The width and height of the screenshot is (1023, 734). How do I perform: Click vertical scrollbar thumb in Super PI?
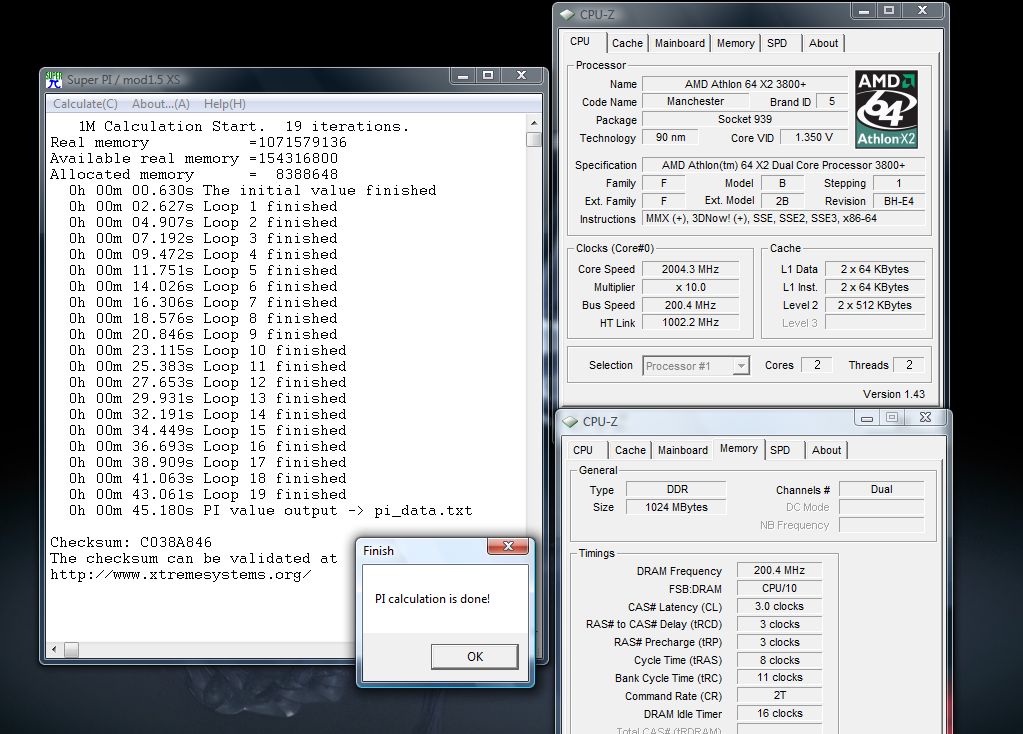(534, 140)
